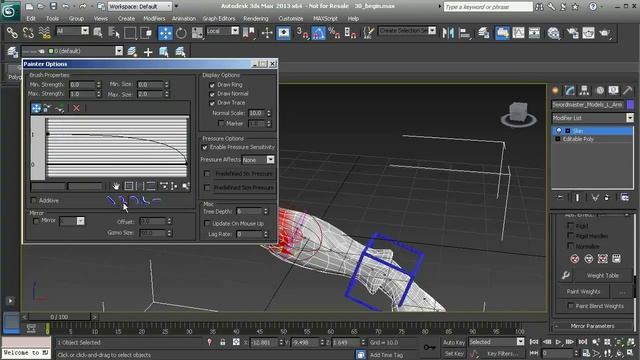Open the Rendering menu

[256, 19]
